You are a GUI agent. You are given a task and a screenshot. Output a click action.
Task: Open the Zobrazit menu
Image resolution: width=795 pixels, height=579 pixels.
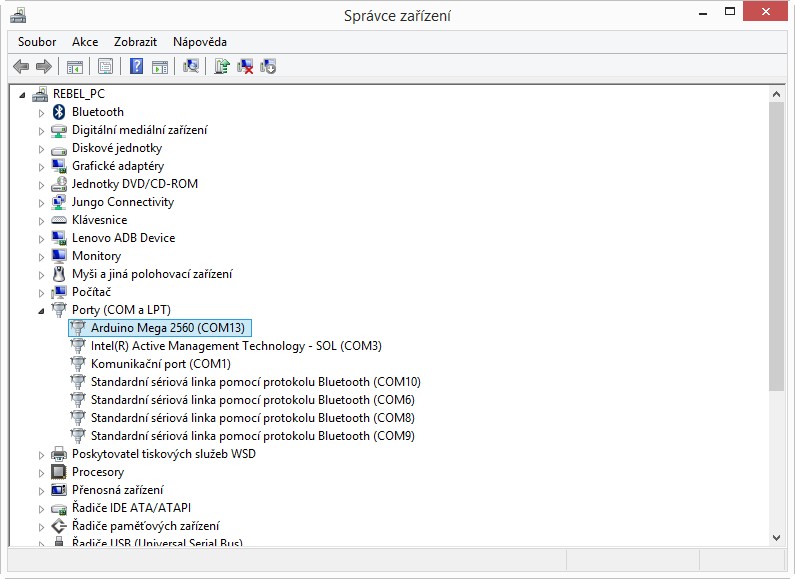point(135,42)
